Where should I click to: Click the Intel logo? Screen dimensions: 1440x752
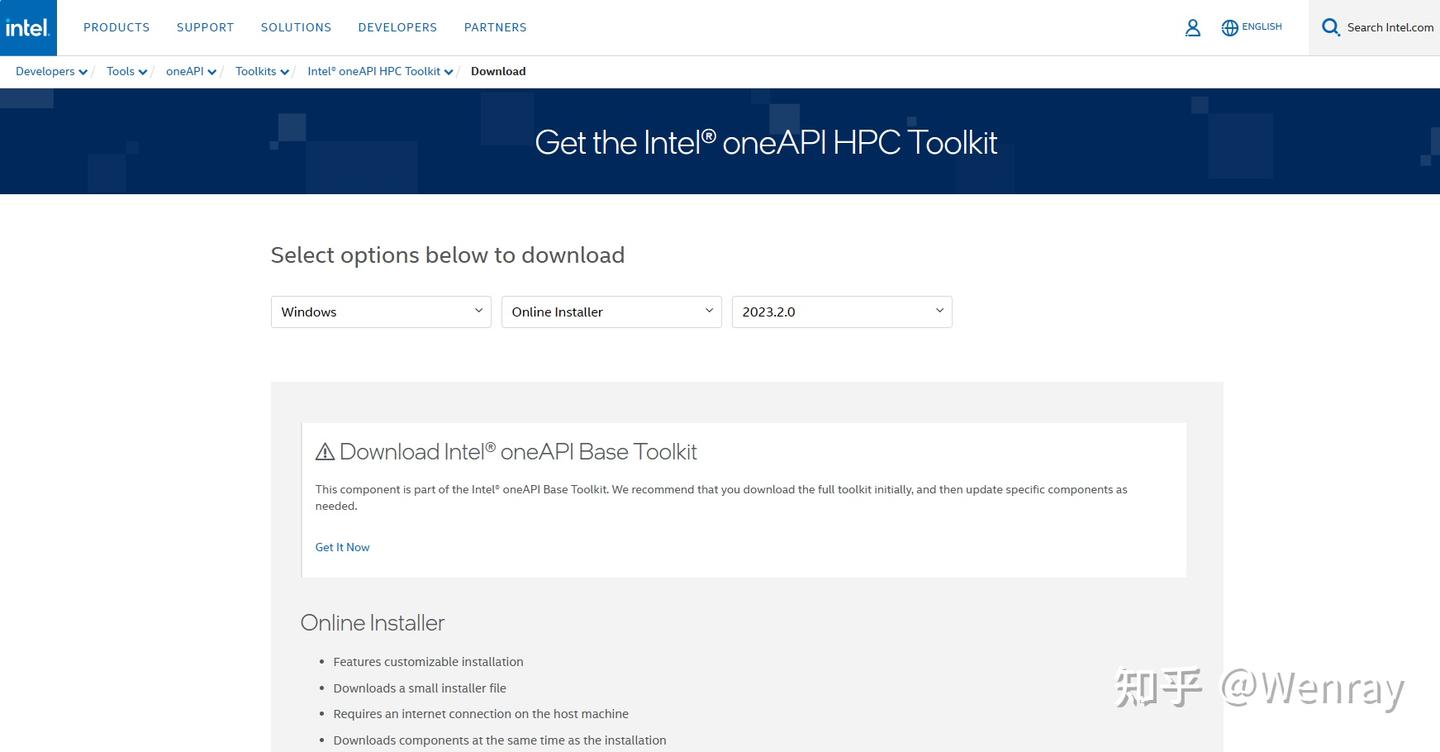coord(27,27)
